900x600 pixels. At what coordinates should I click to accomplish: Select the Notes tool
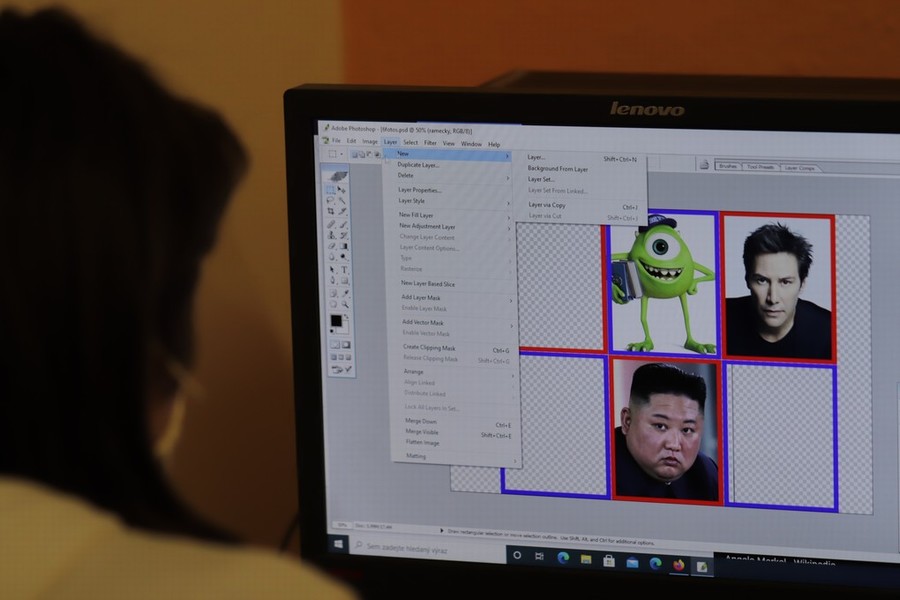point(332,293)
